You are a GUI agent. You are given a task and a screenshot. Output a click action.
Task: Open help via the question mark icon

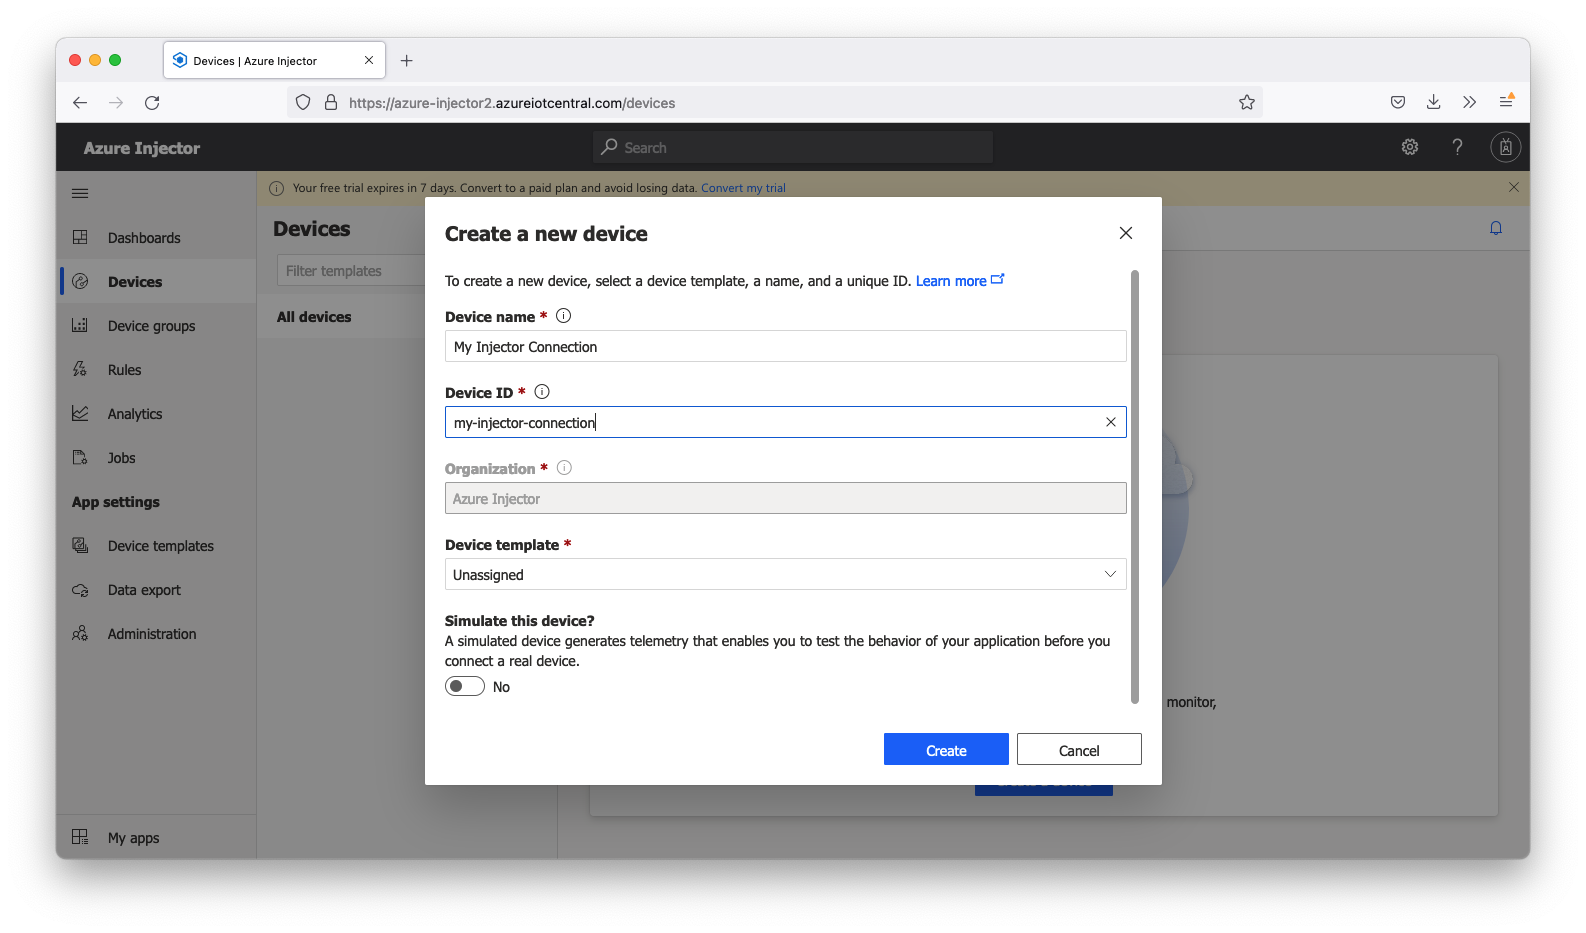[1457, 147]
